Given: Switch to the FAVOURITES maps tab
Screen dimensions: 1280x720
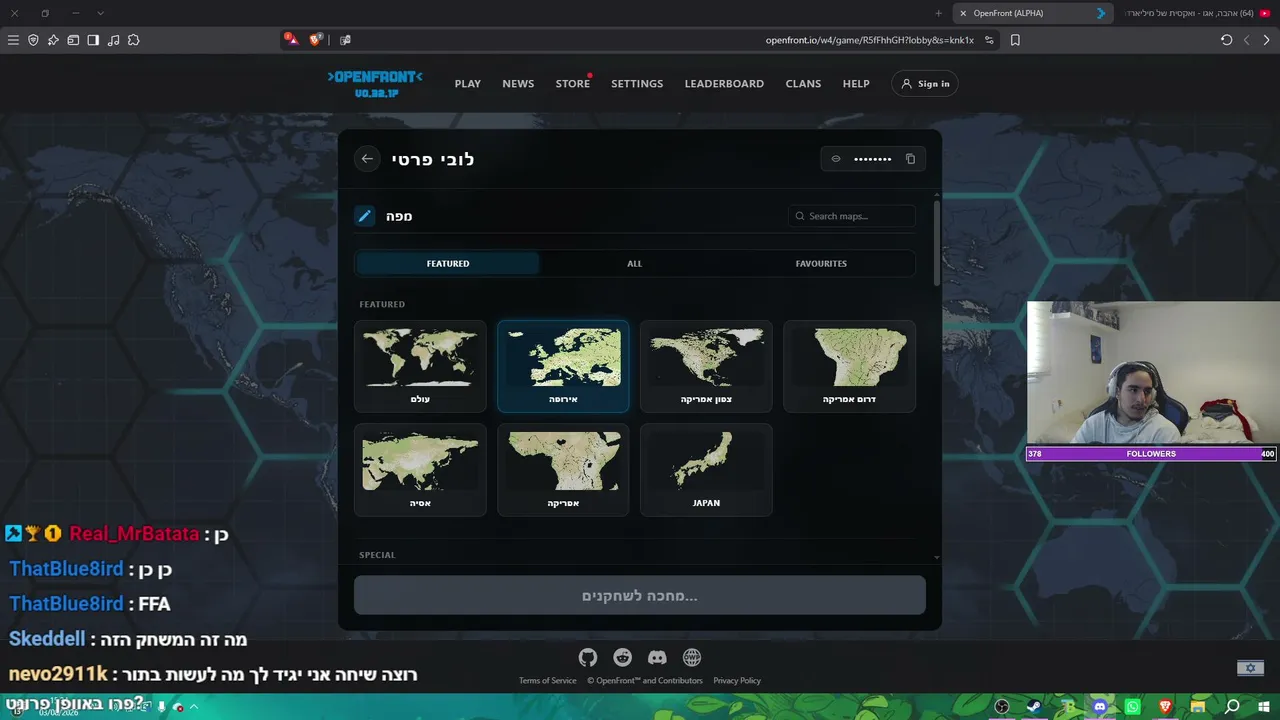Looking at the screenshot, I should pos(821,264).
